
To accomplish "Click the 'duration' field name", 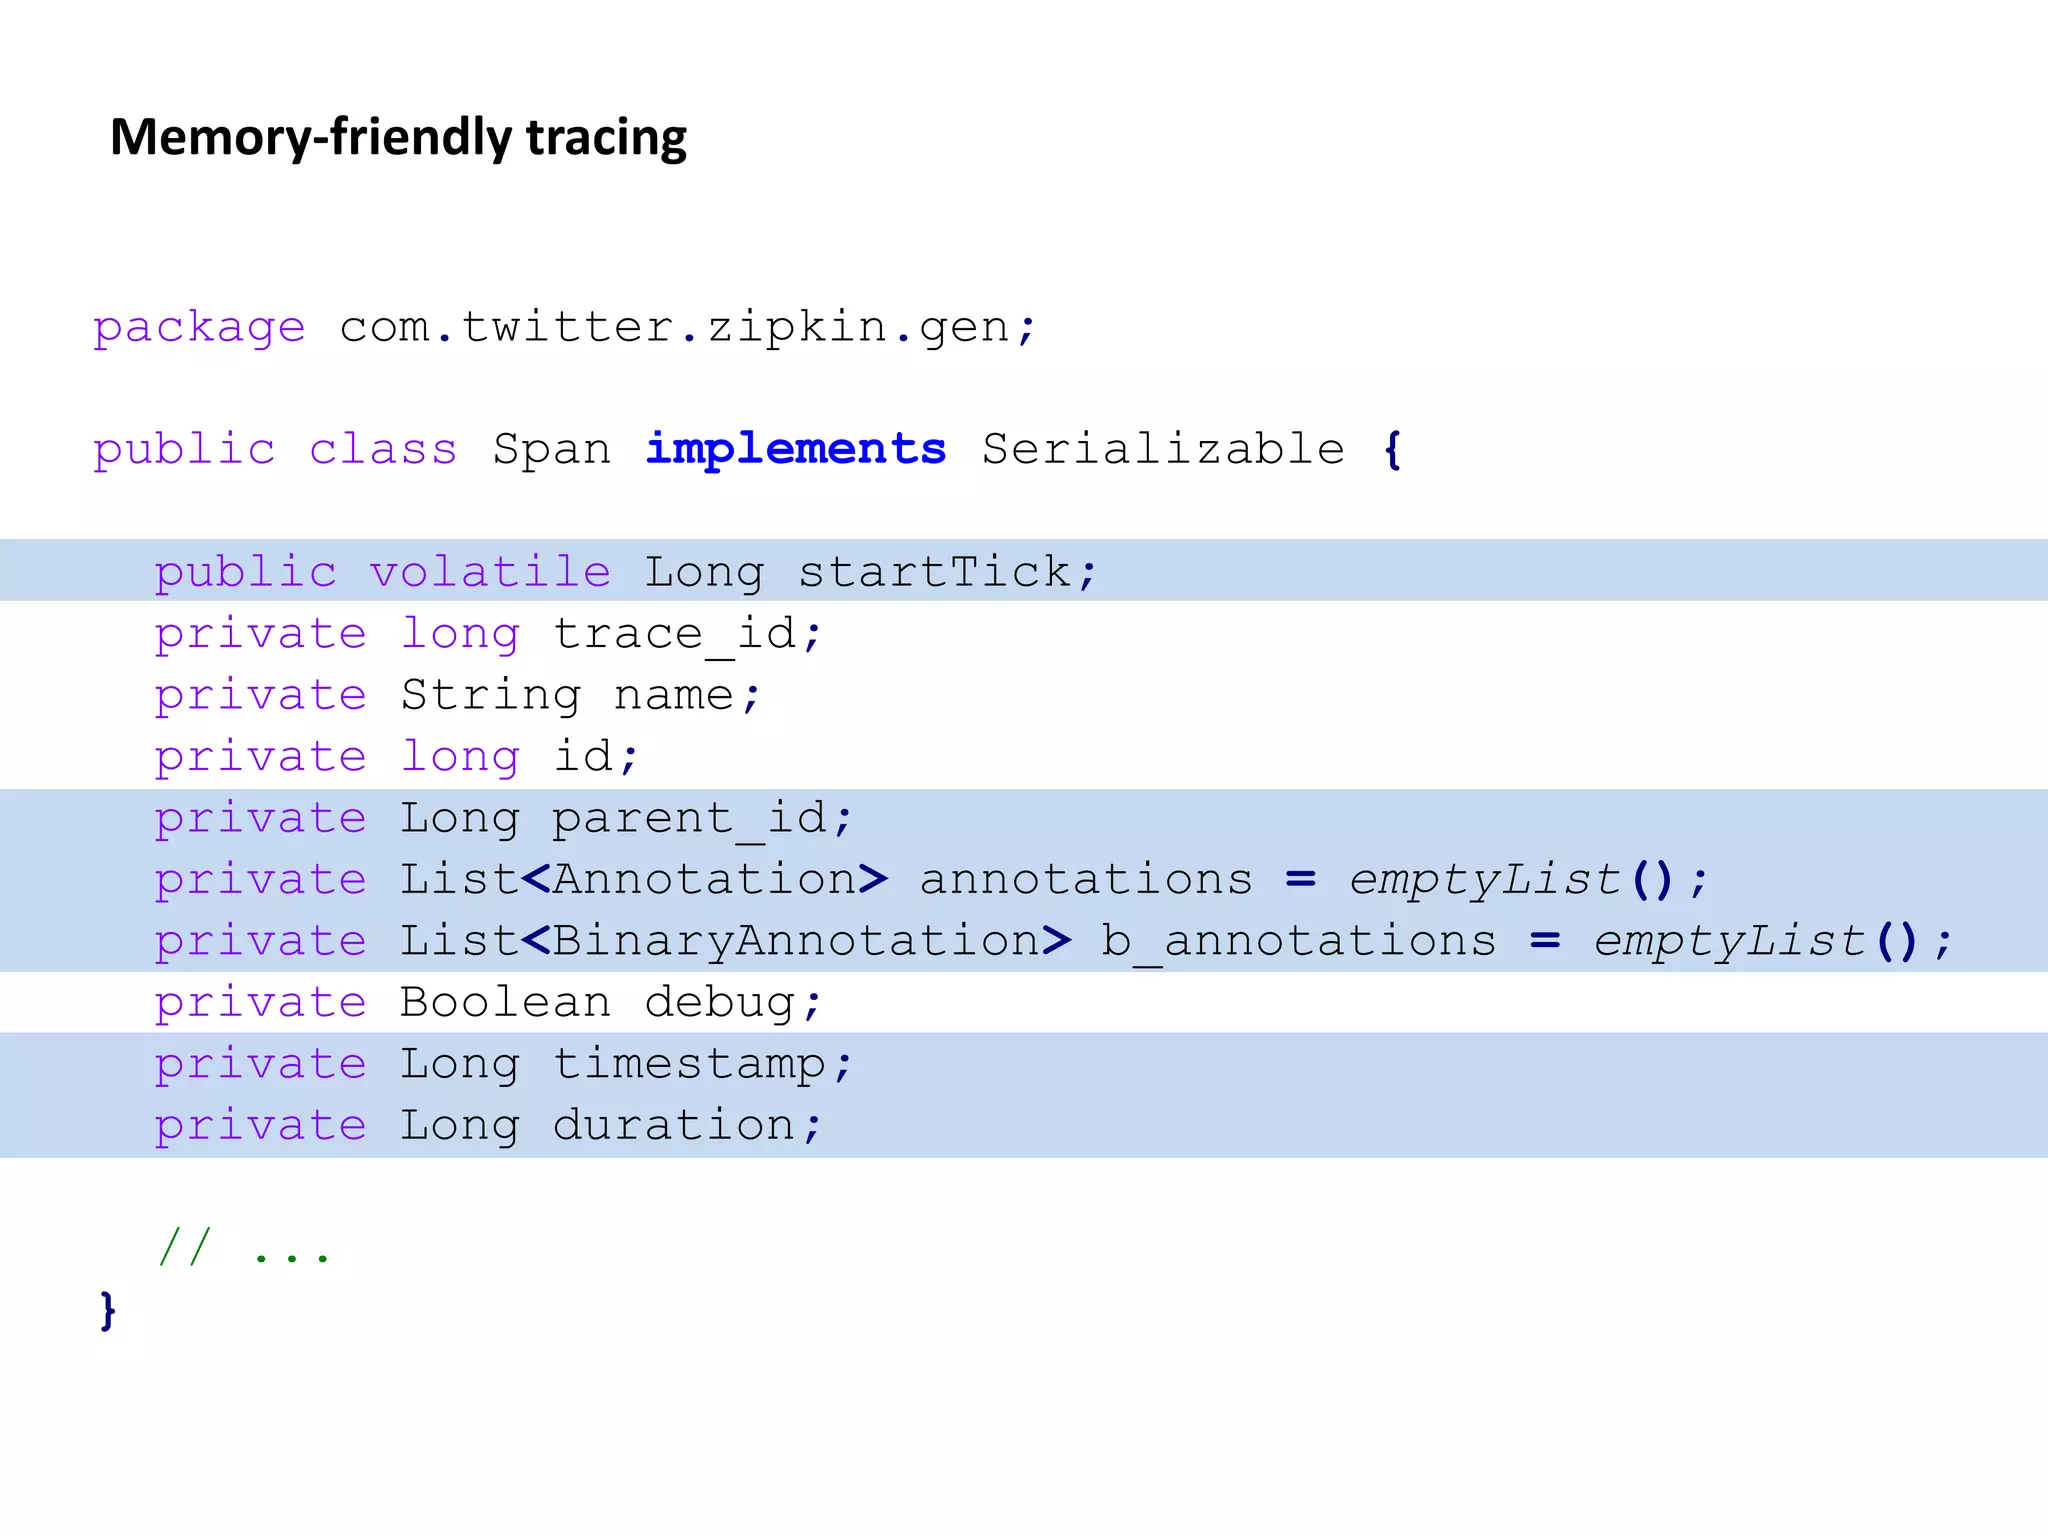I will coord(675,1126).
